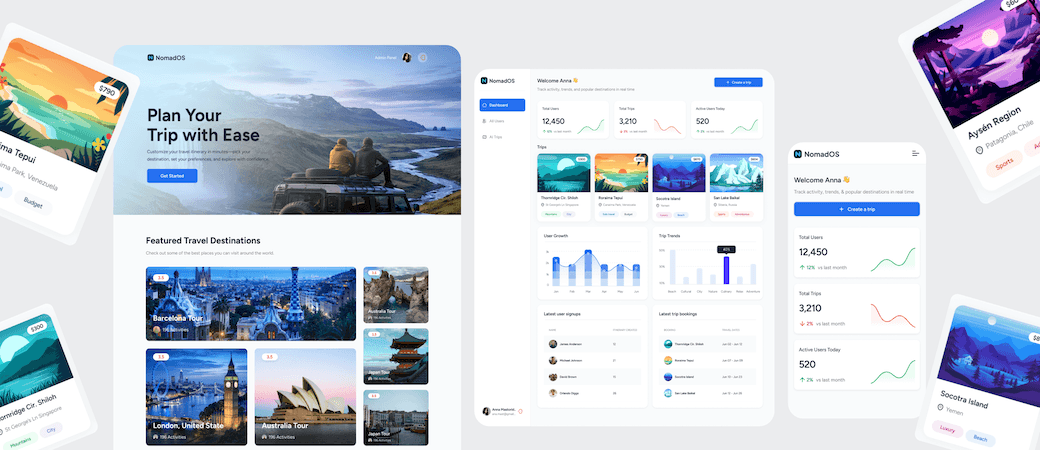This screenshot has height=450, width=1040.
Task: Click Michael Johnson's avatar in latest signups
Action: [x=552, y=360]
